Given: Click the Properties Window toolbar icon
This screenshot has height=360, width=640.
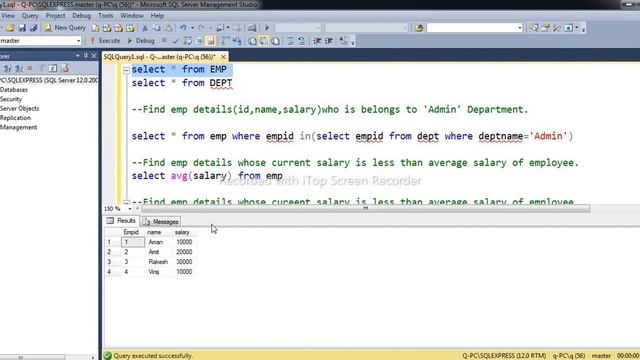Looking at the screenshot, I should [545, 28].
